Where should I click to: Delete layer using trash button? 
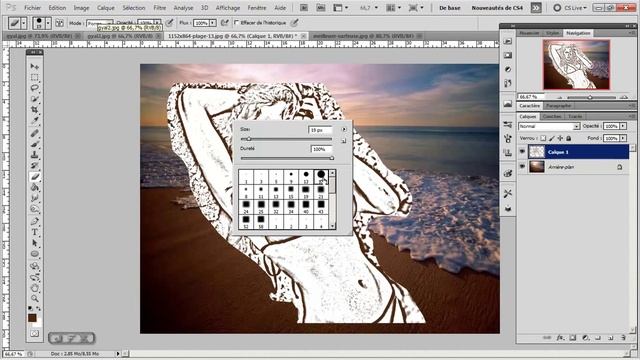coord(623,338)
